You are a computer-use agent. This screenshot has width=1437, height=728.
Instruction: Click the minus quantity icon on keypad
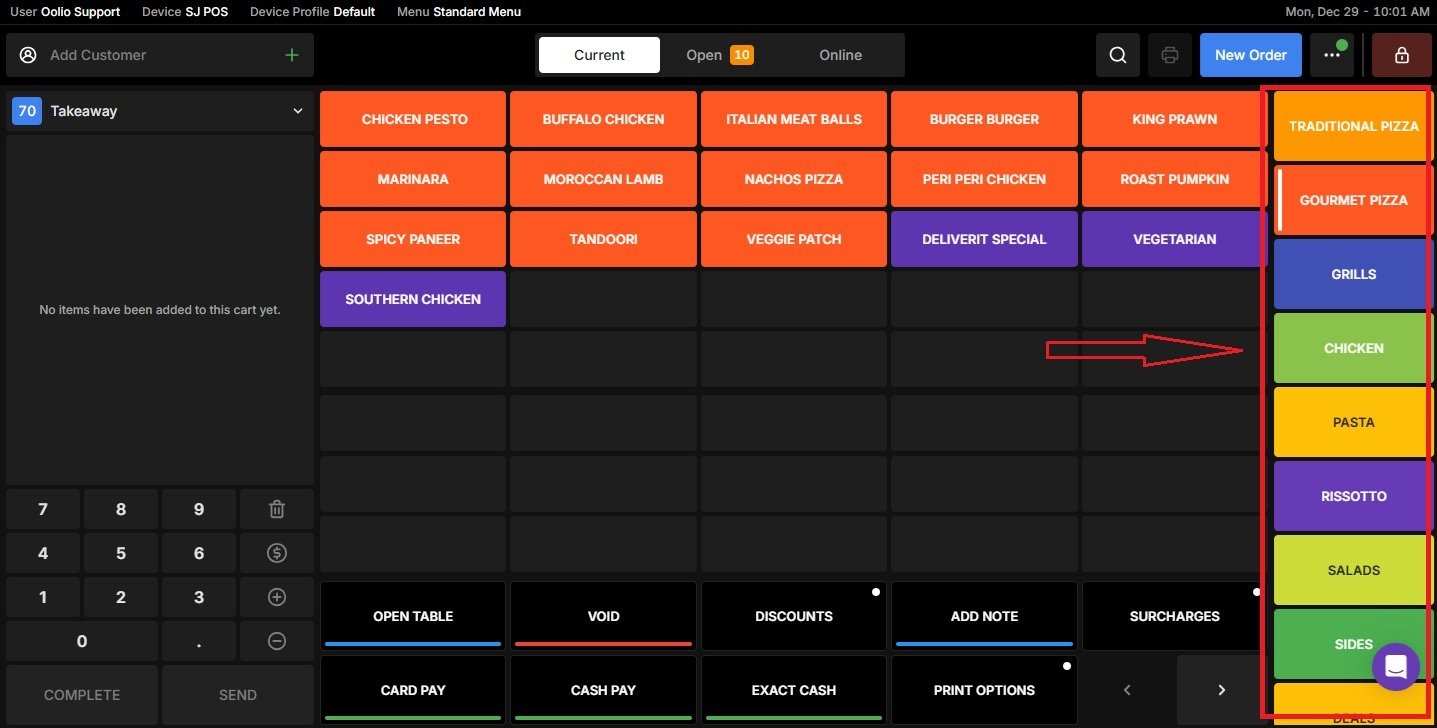276,641
